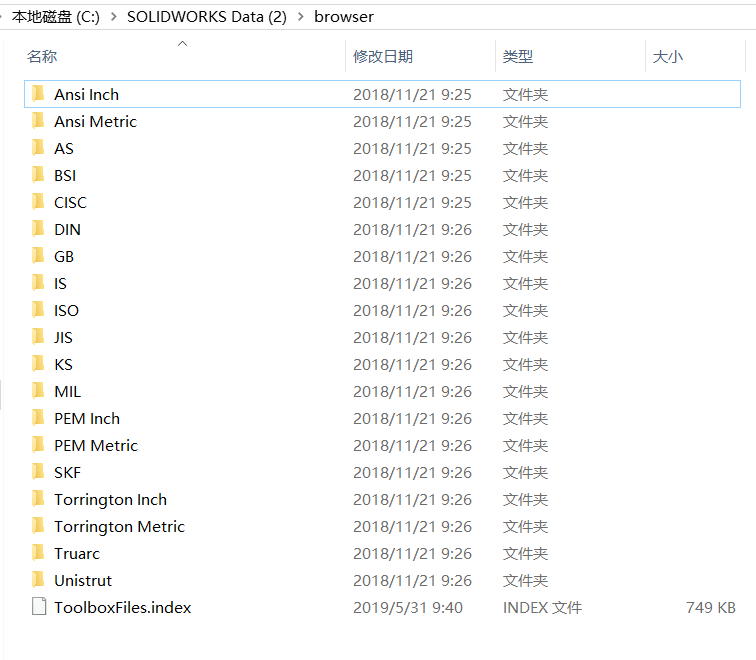The height and width of the screenshot is (660, 756).
Task: Click the MIL folder icon
Action: 39,391
